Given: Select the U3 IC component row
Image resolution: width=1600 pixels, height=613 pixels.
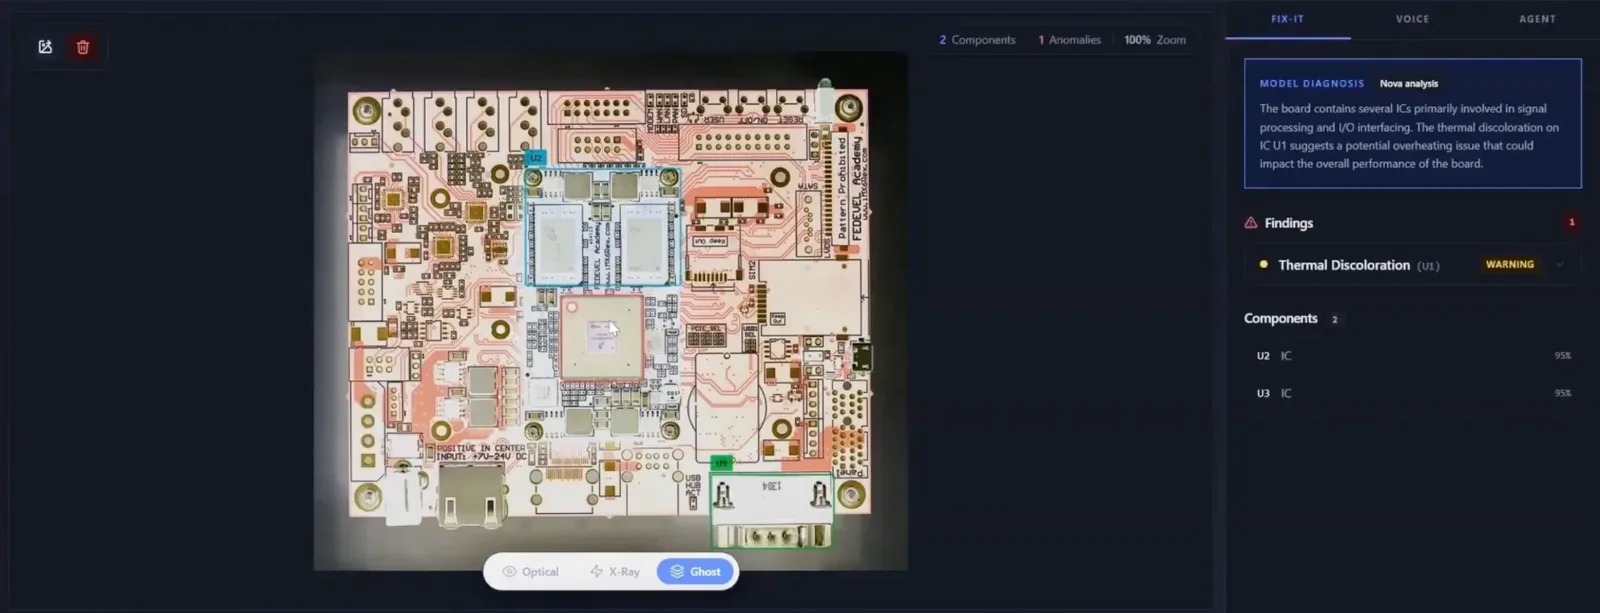Looking at the screenshot, I should pyautogui.click(x=1412, y=393).
